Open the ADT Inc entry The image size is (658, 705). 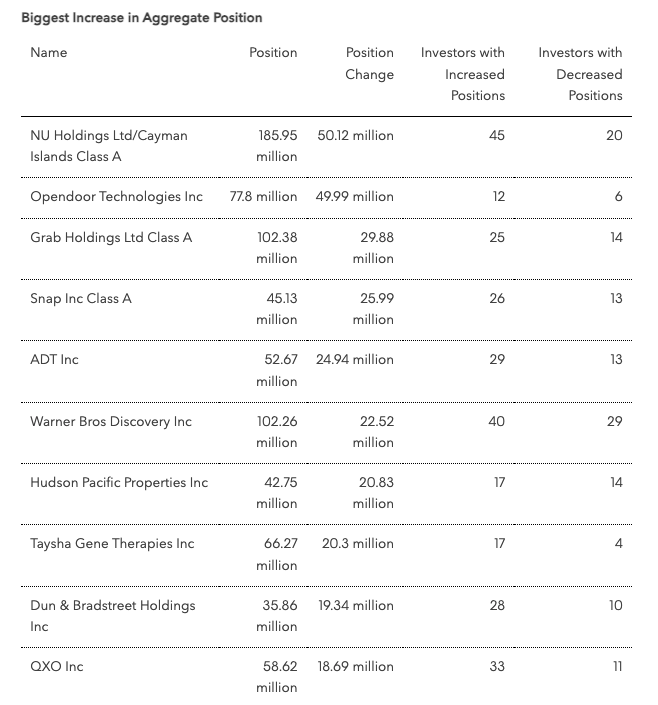point(54,360)
